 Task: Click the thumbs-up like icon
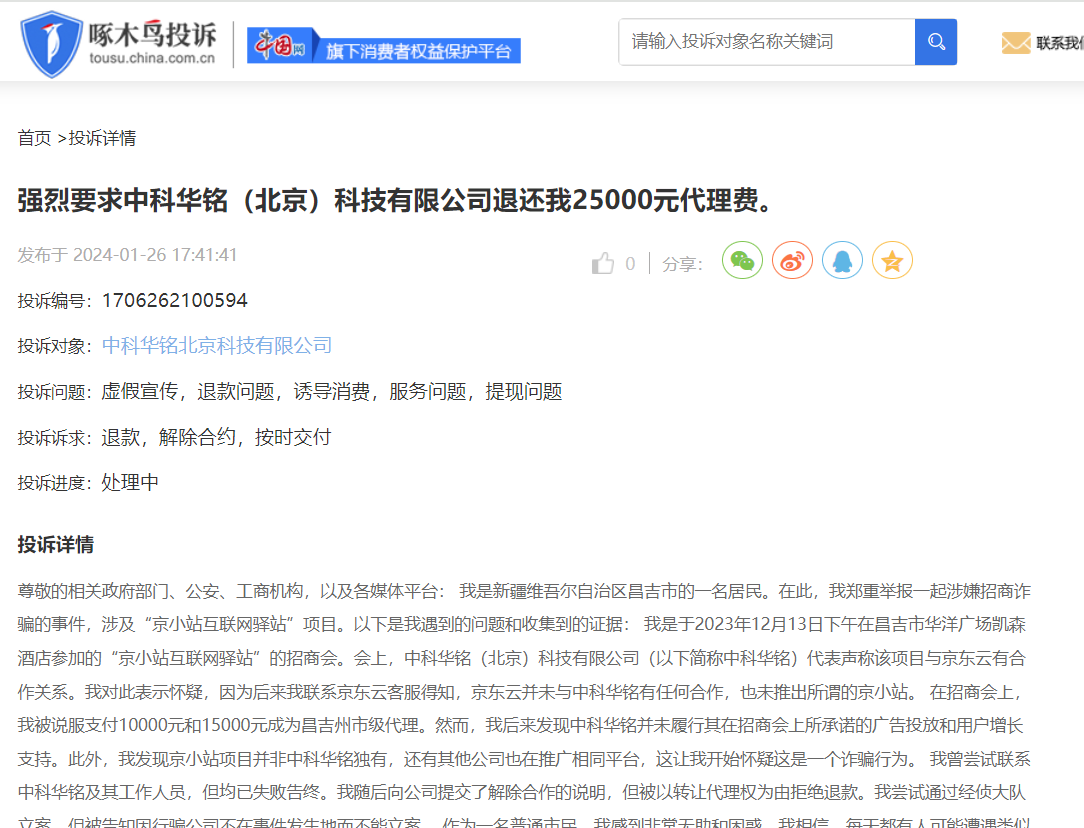click(x=603, y=263)
